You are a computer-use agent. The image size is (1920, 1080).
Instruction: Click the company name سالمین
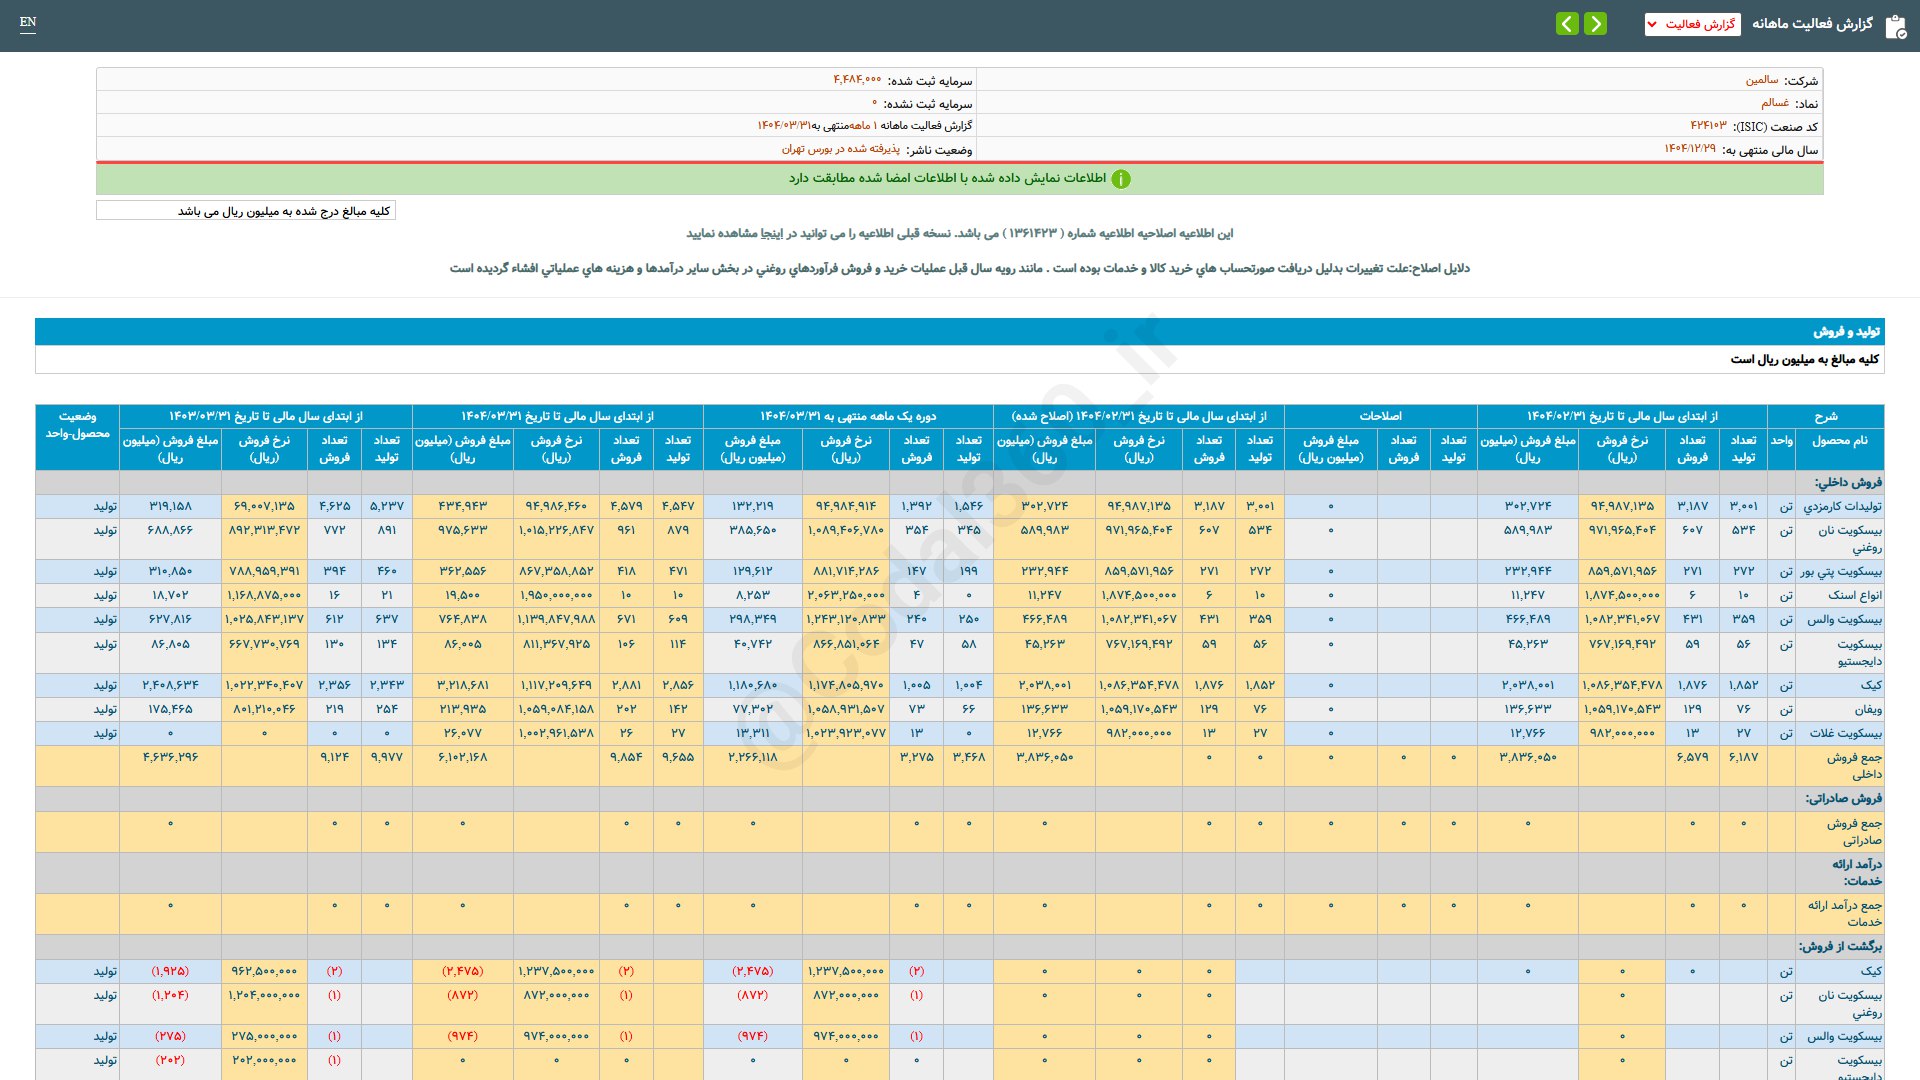[x=1762, y=80]
